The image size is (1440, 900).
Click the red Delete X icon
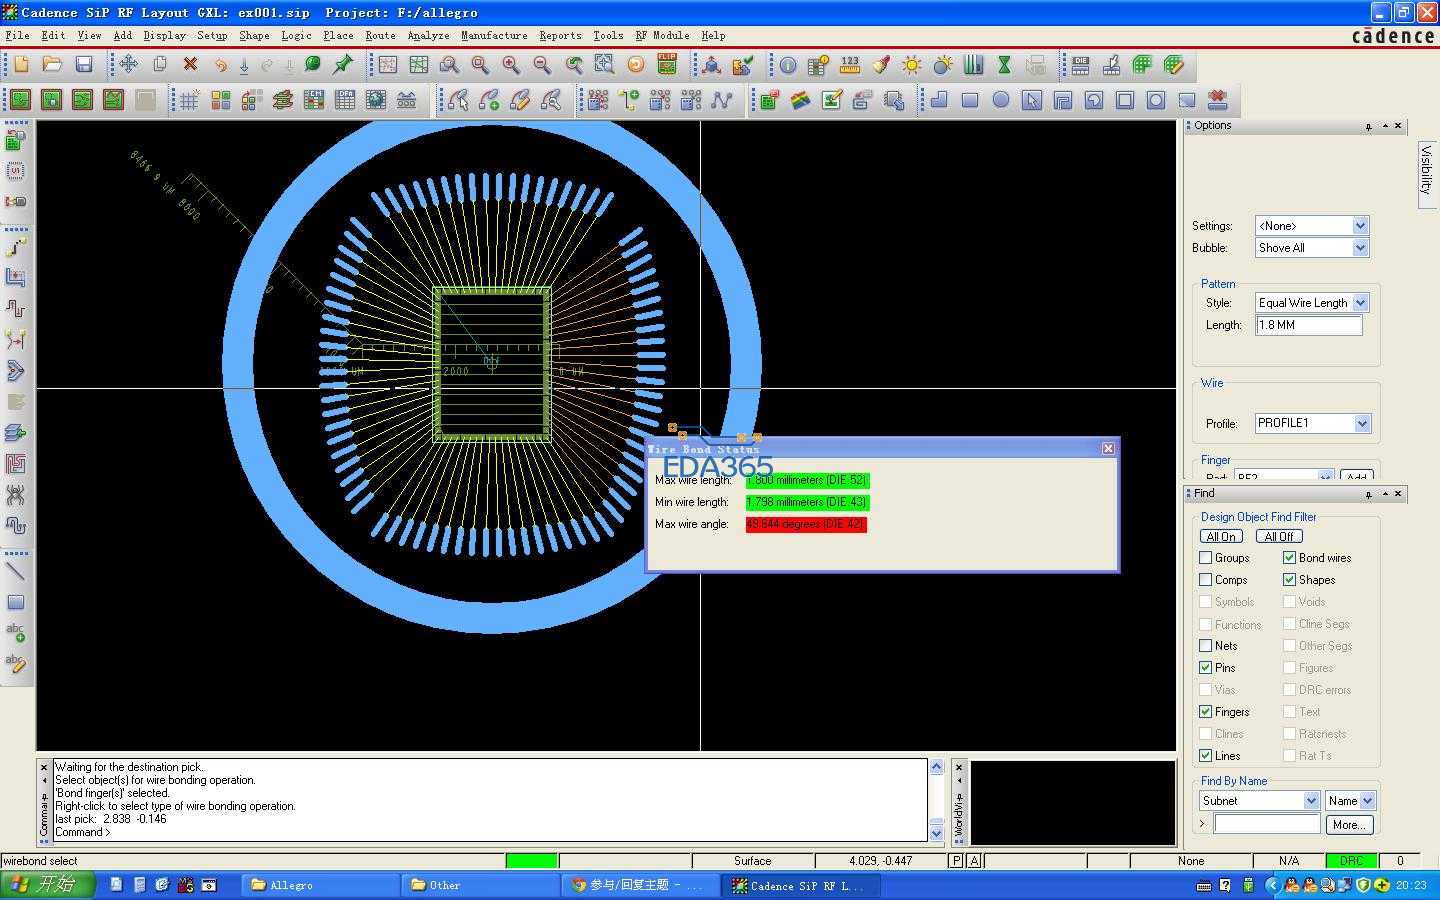coord(190,65)
